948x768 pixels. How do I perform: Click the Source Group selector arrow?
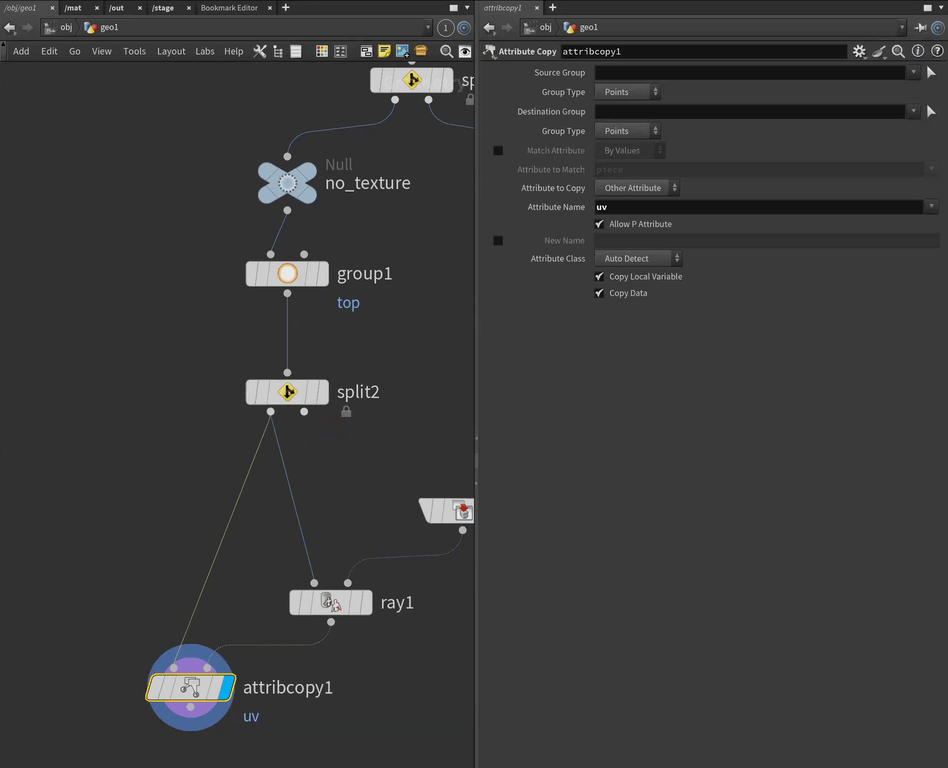[931, 73]
